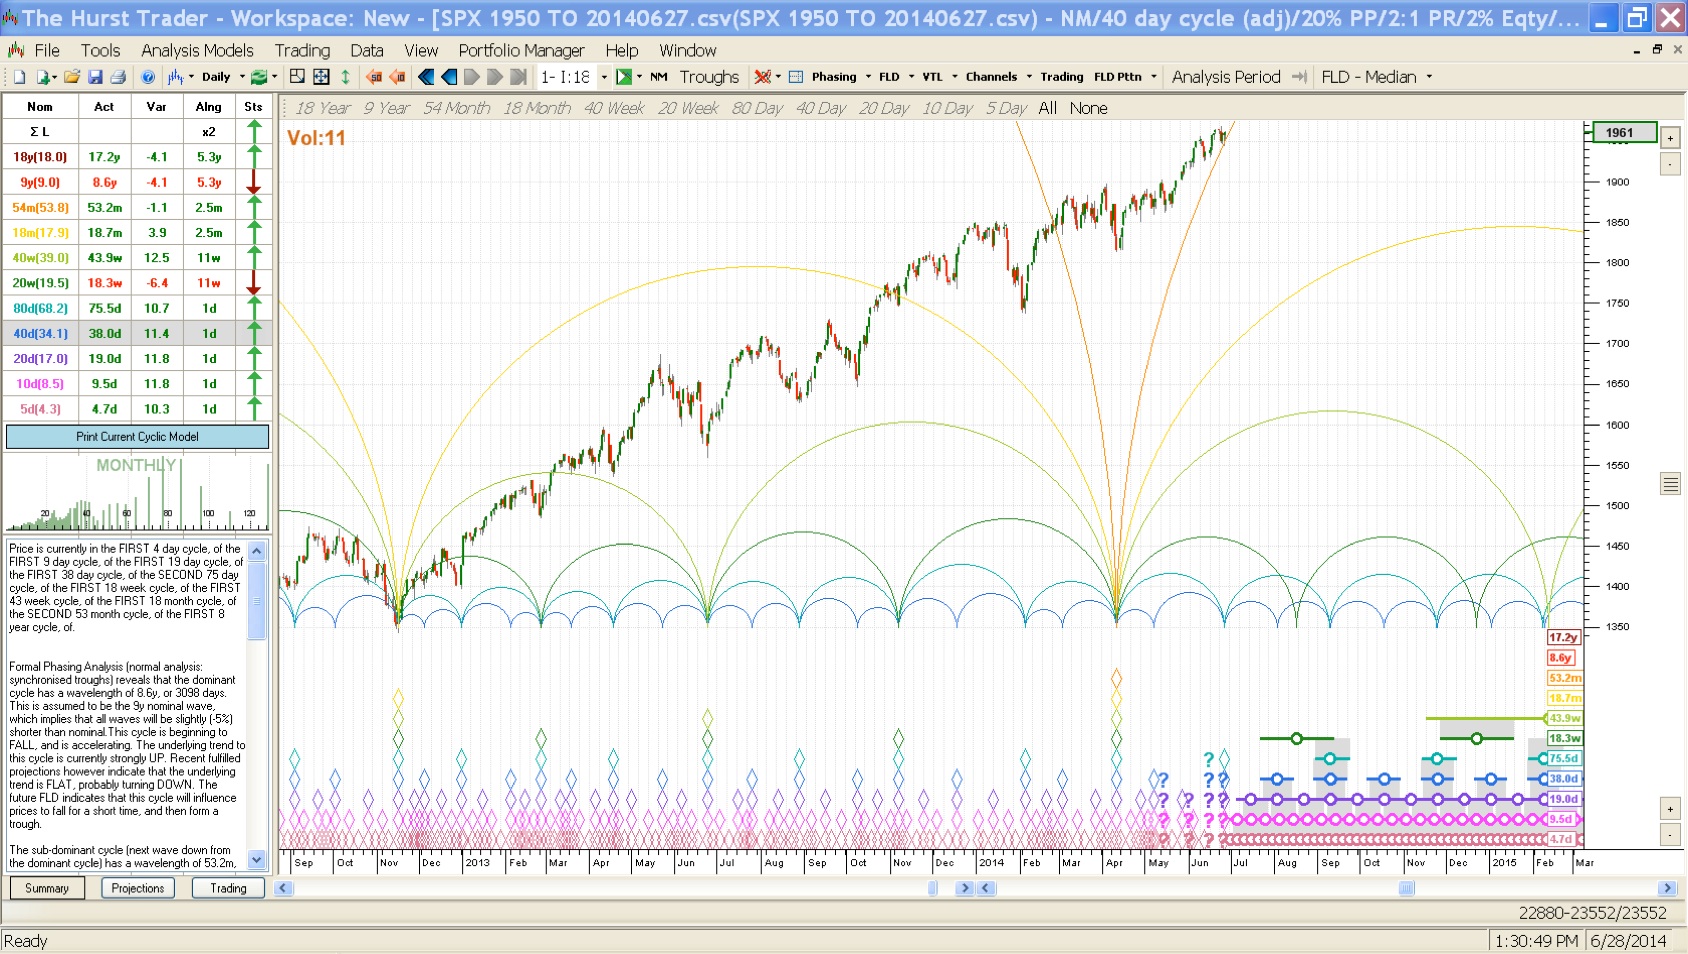Click the new document icon

19,77
